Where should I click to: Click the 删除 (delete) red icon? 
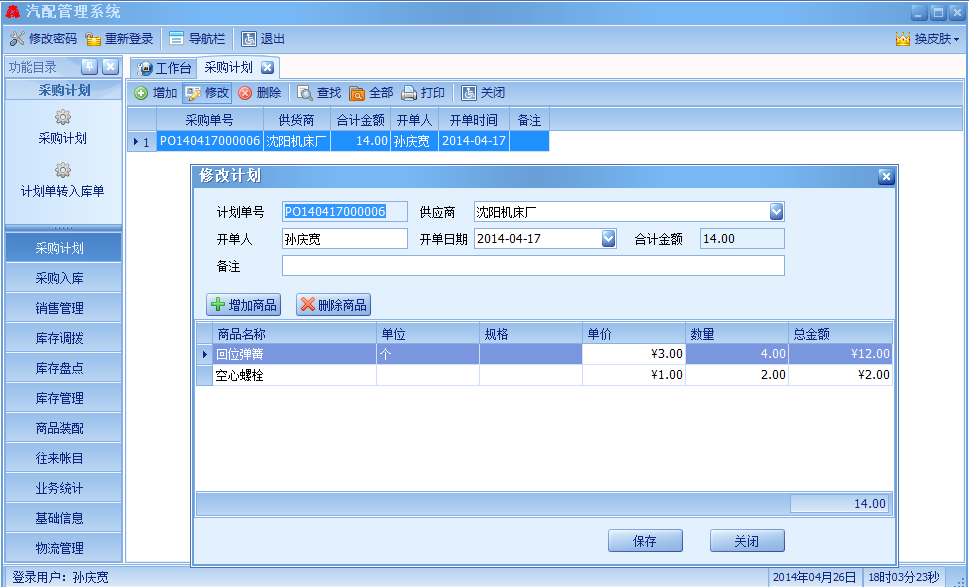coord(245,93)
